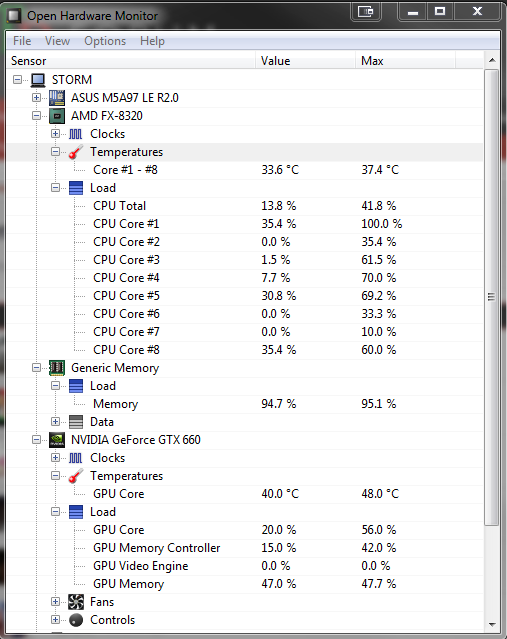Expand the Generic Memory Data node
Viewport: 507px width, 639px height.
55,421
